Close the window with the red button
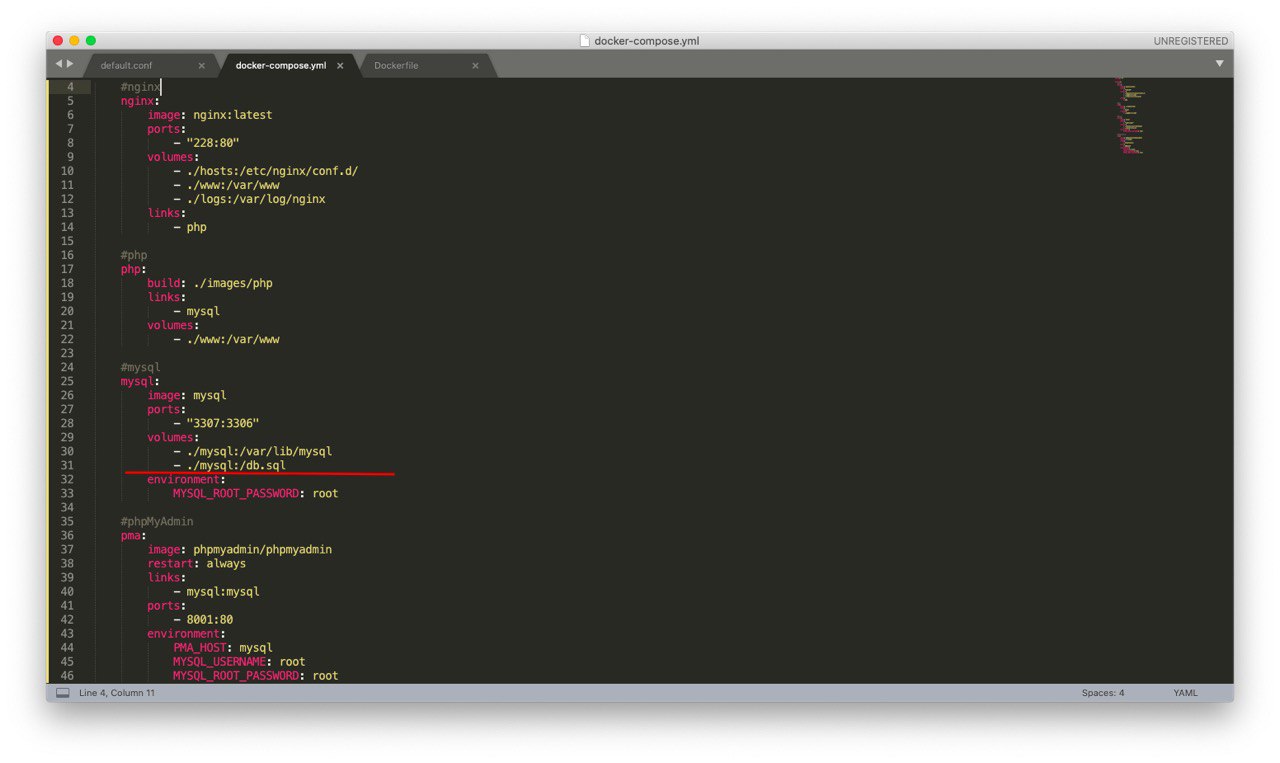 click(x=58, y=41)
